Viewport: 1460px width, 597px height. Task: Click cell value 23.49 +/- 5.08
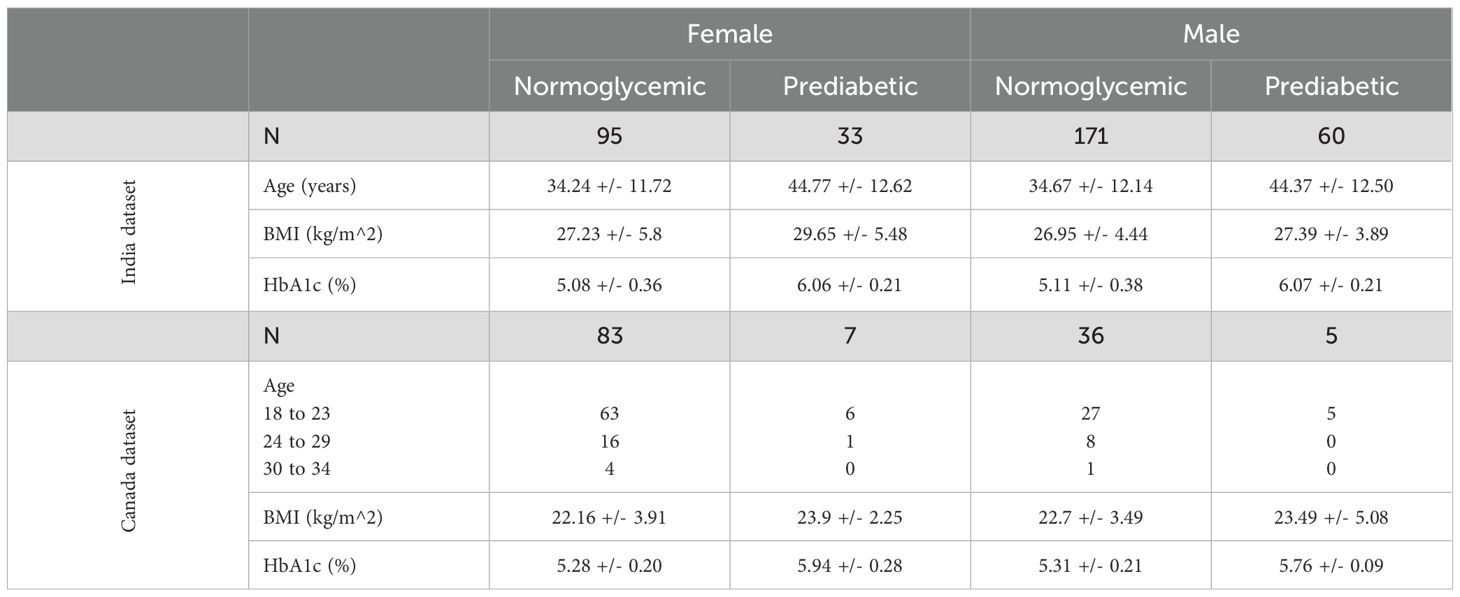[1331, 517]
